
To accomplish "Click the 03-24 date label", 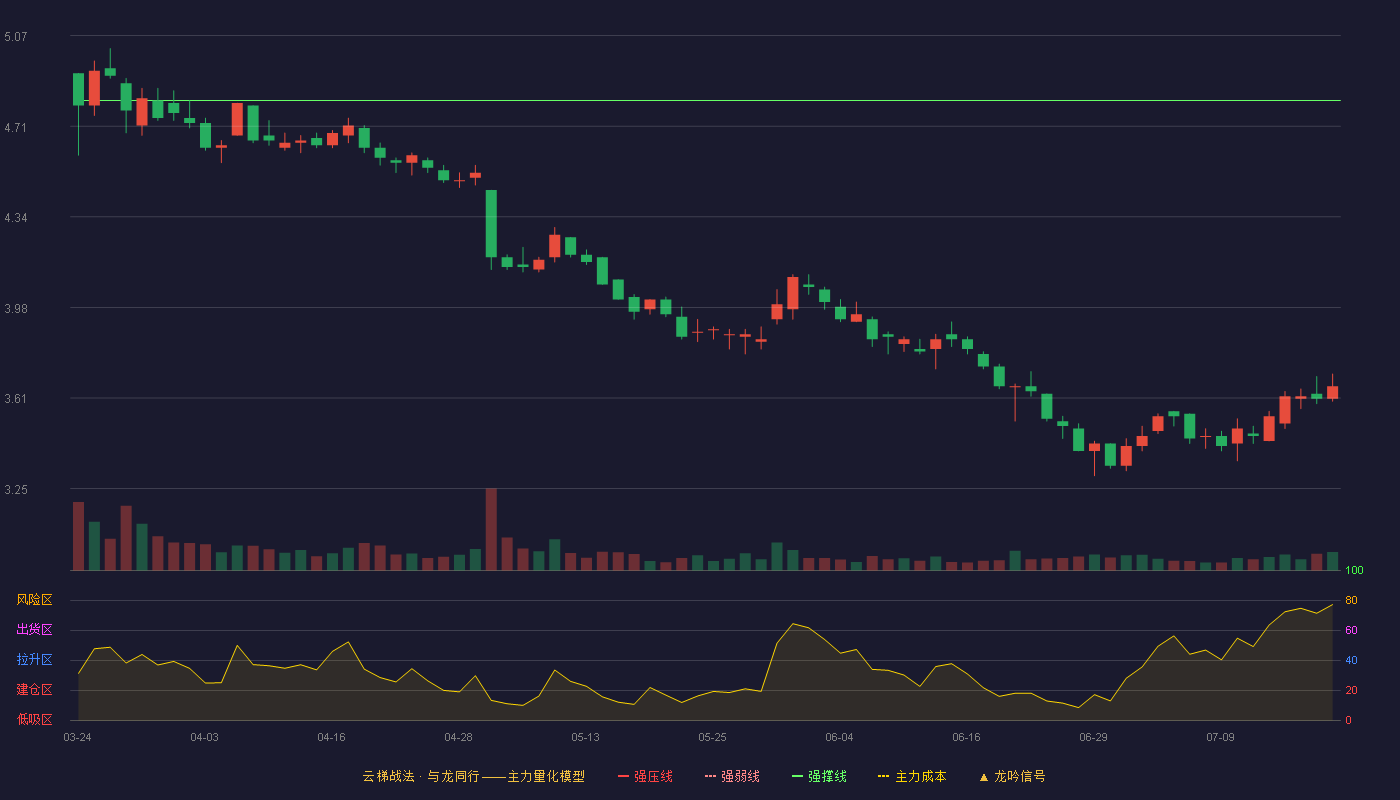I will click(77, 737).
